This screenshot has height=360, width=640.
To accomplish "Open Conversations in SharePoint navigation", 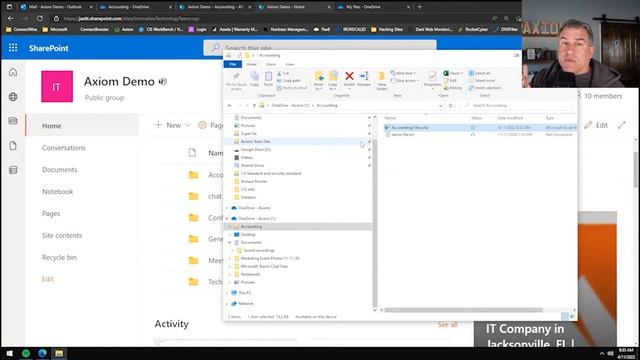I will pos(64,148).
